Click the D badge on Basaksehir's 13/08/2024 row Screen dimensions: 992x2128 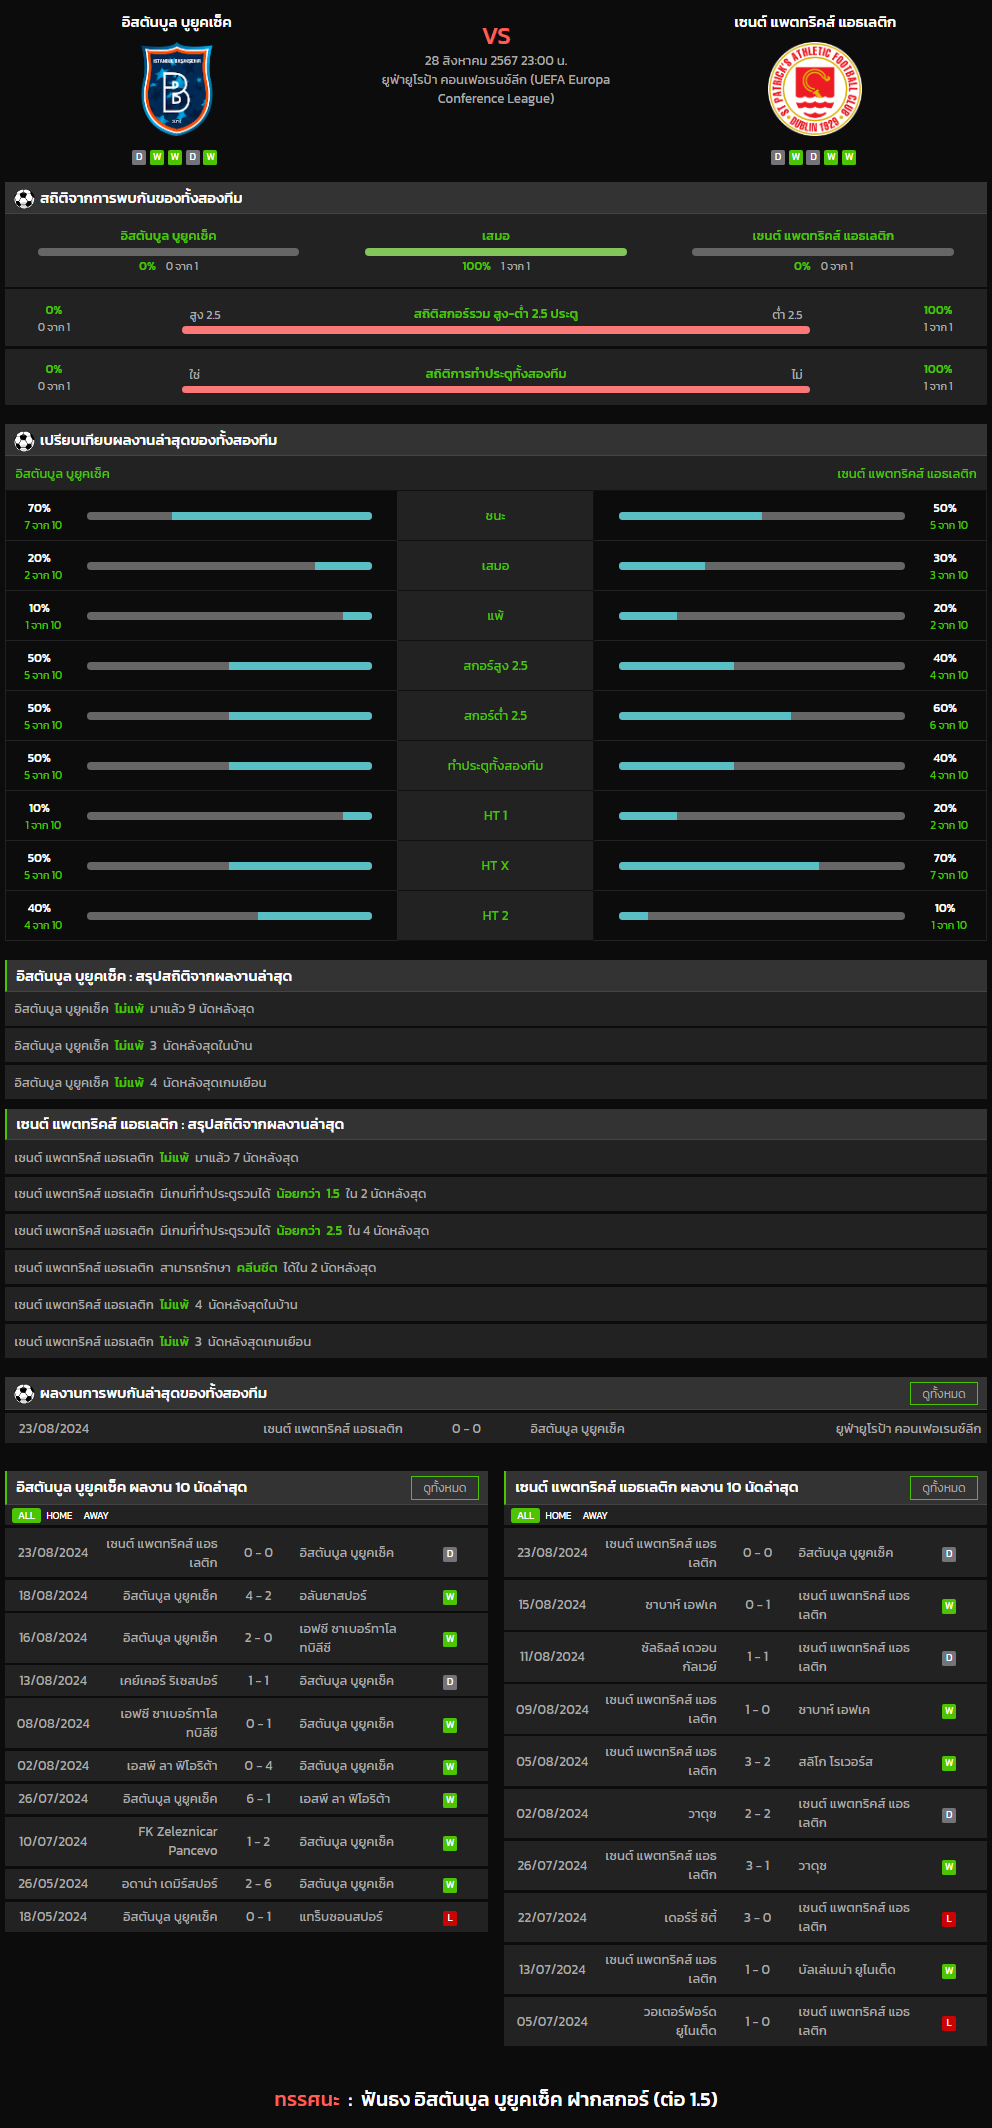pos(450,1682)
